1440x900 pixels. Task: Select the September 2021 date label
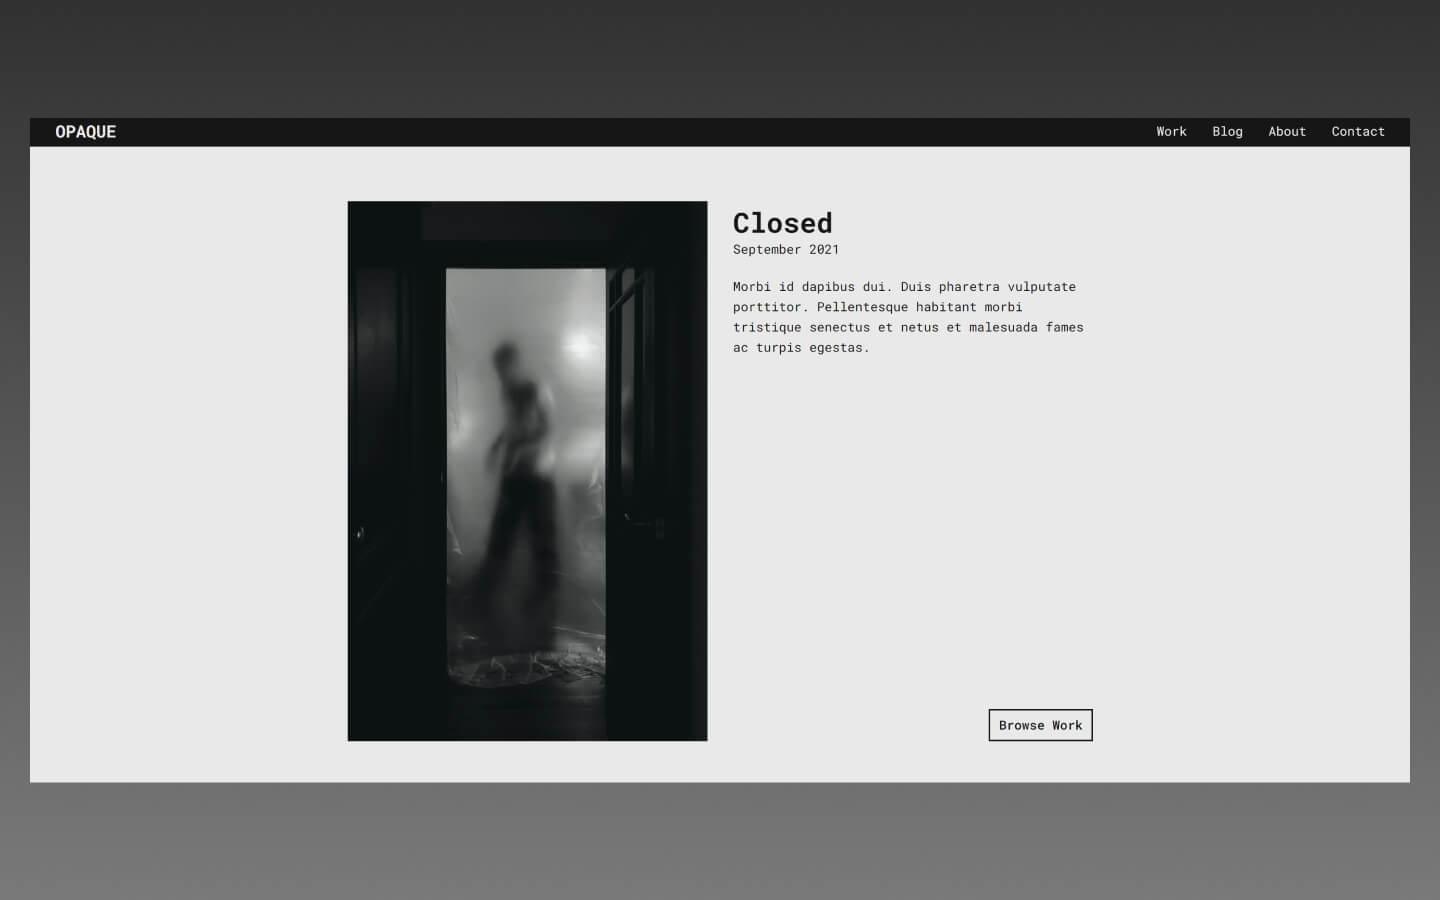pyautogui.click(x=786, y=249)
